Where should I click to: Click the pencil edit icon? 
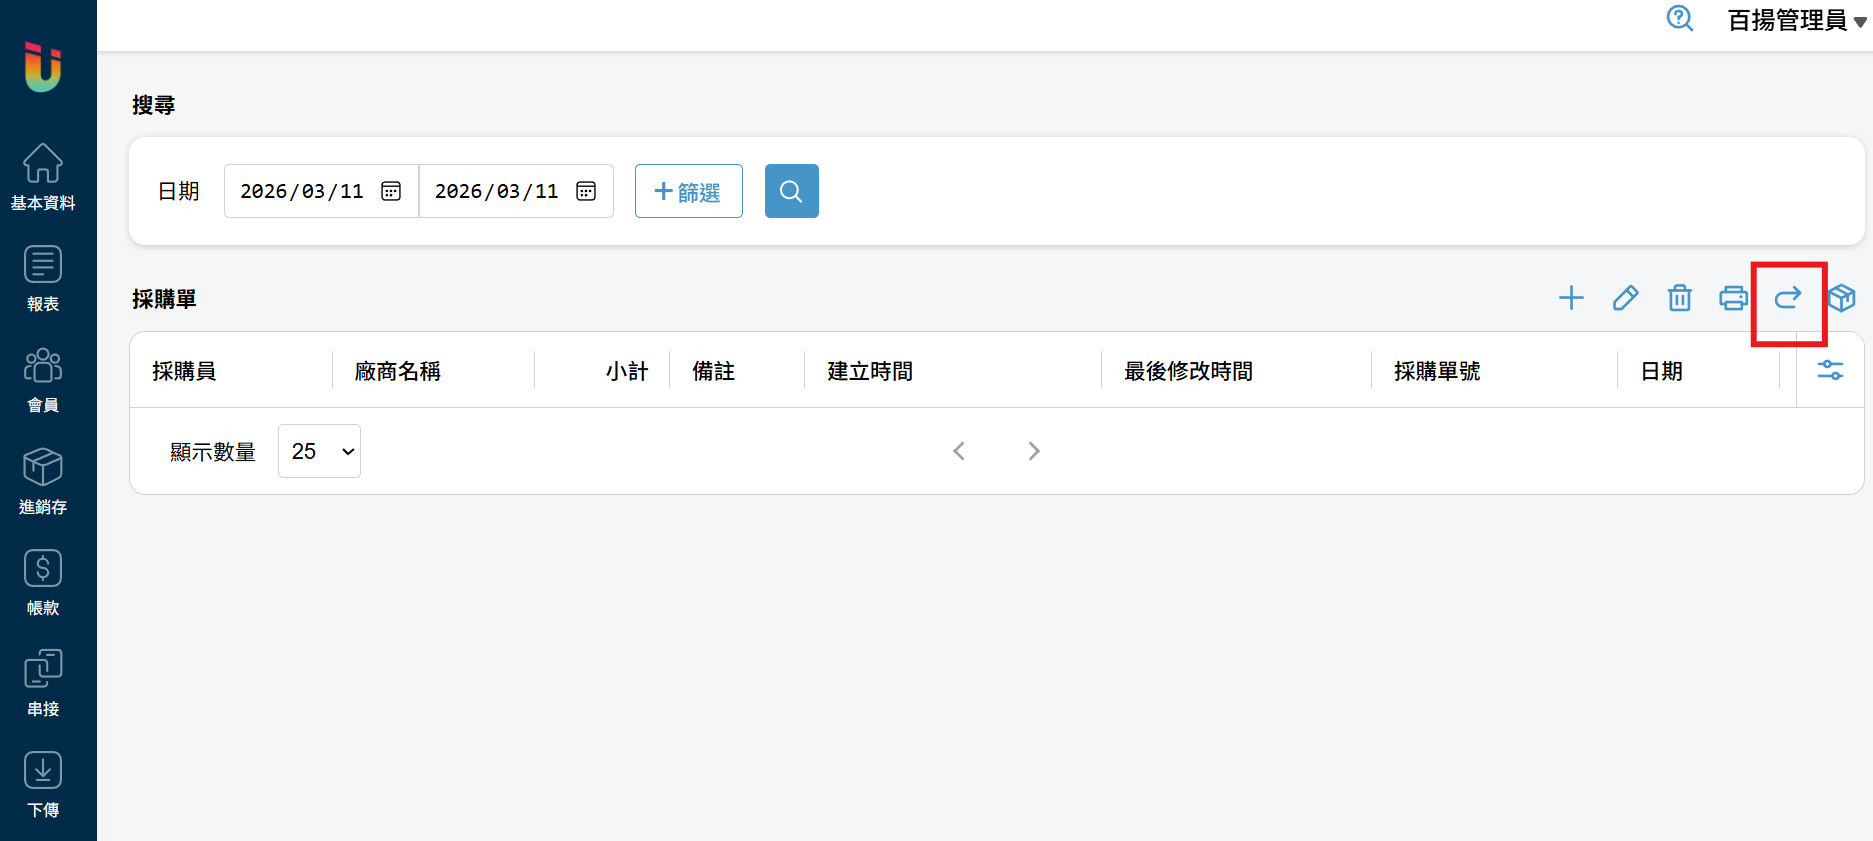[x=1625, y=298]
